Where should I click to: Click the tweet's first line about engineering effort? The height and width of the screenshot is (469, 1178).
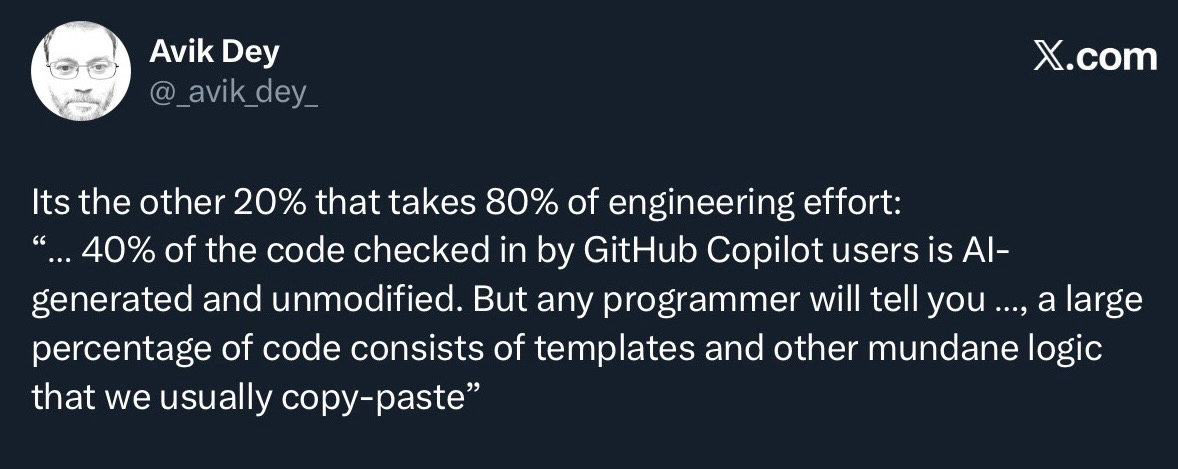click(467, 205)
